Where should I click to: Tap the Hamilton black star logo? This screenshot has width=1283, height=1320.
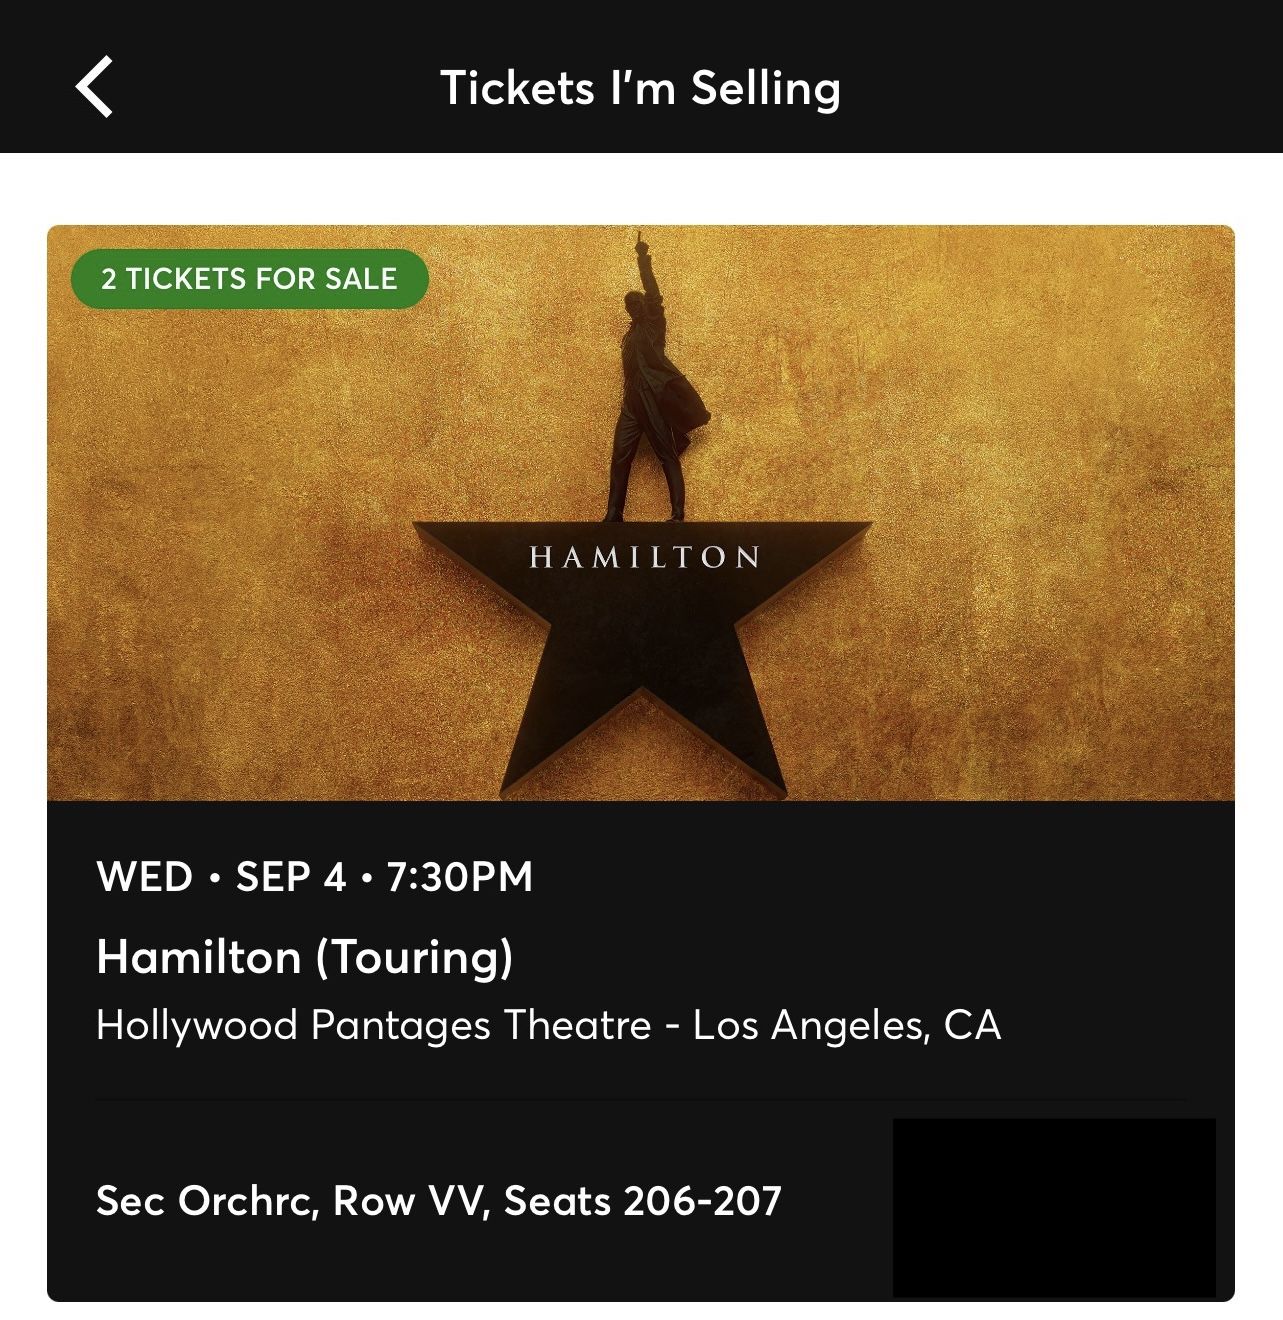[x=642, y=640]
